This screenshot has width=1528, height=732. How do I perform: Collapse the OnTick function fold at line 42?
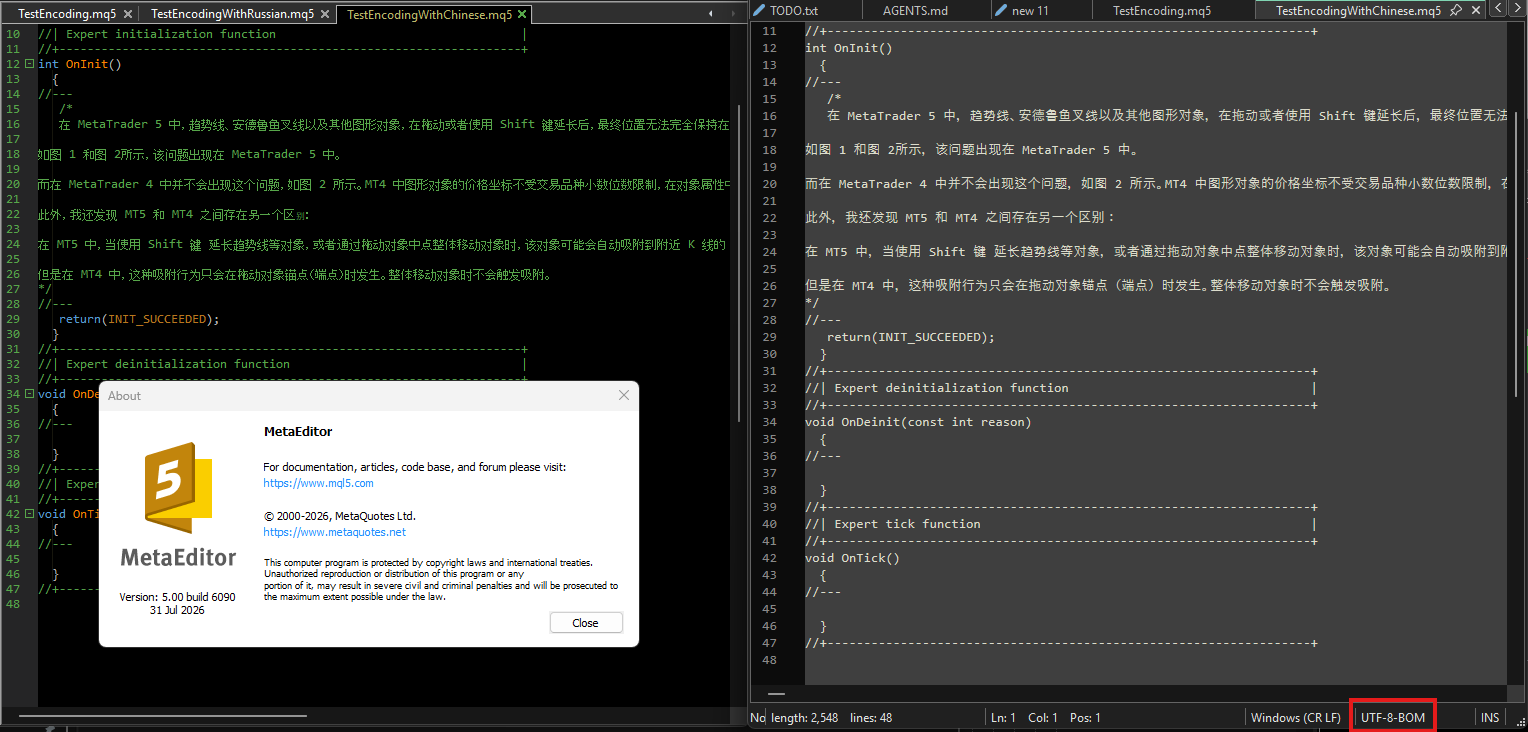[x=29, y=514]
